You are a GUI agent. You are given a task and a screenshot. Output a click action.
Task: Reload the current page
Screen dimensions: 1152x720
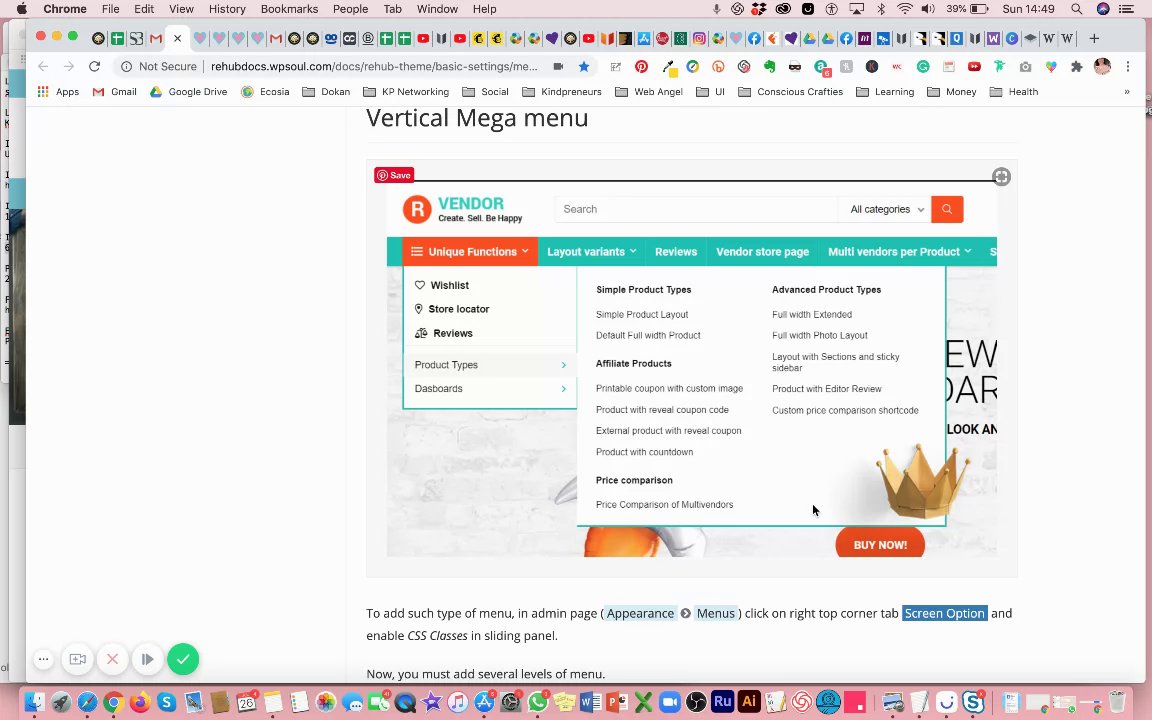[x=95, y=67]
